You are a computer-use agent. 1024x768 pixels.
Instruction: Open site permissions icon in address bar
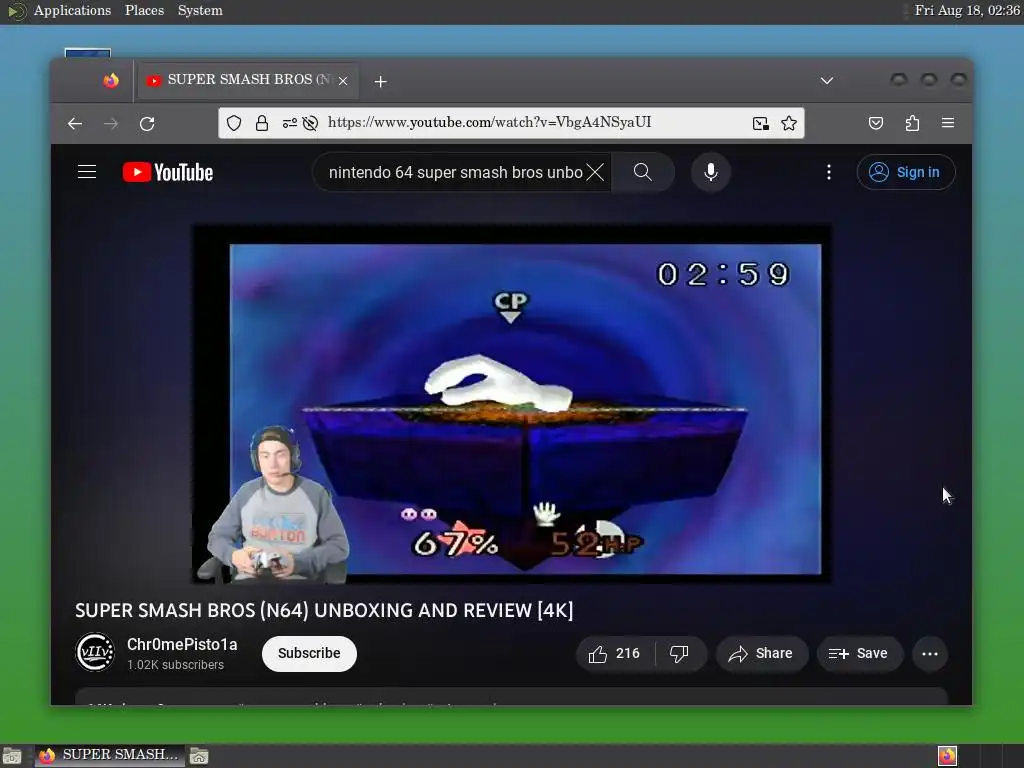point(289,123)
